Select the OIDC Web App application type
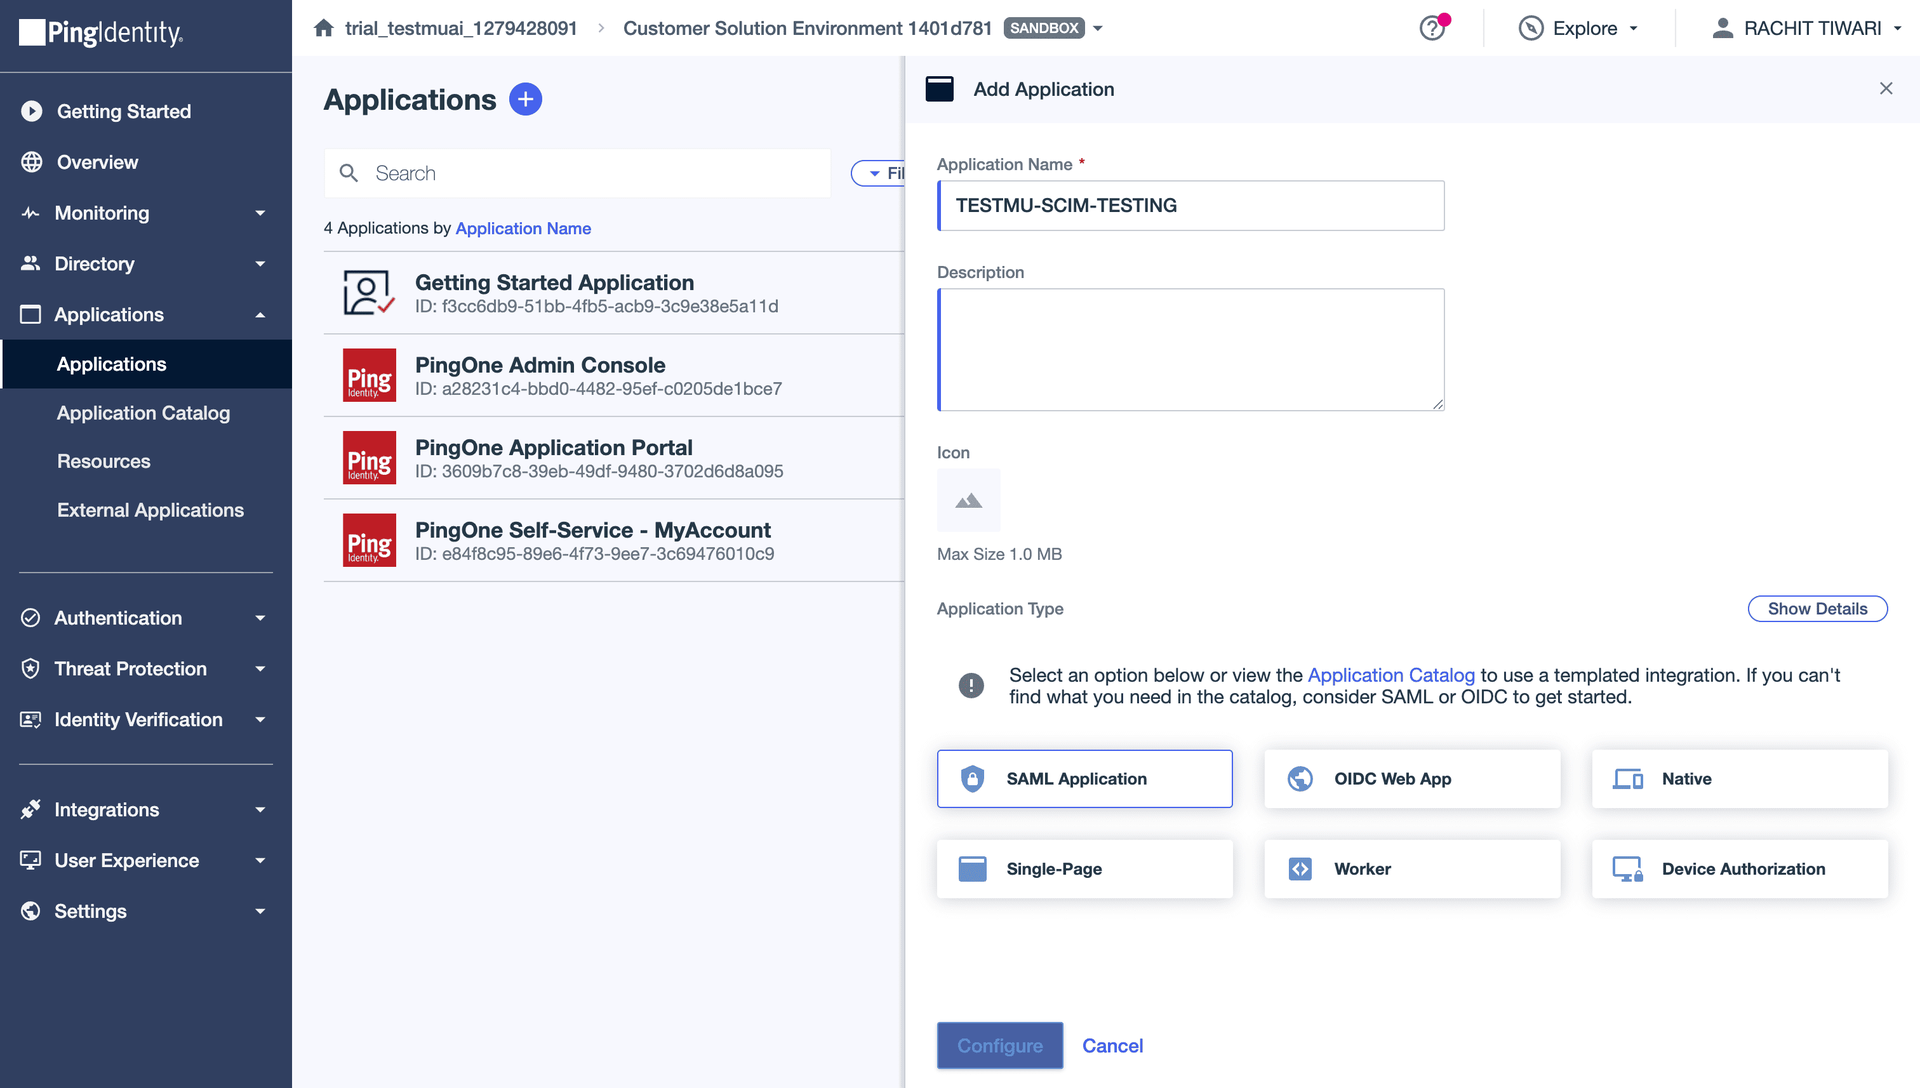Screen dimensions: 1920x1088 point(1411,779)
